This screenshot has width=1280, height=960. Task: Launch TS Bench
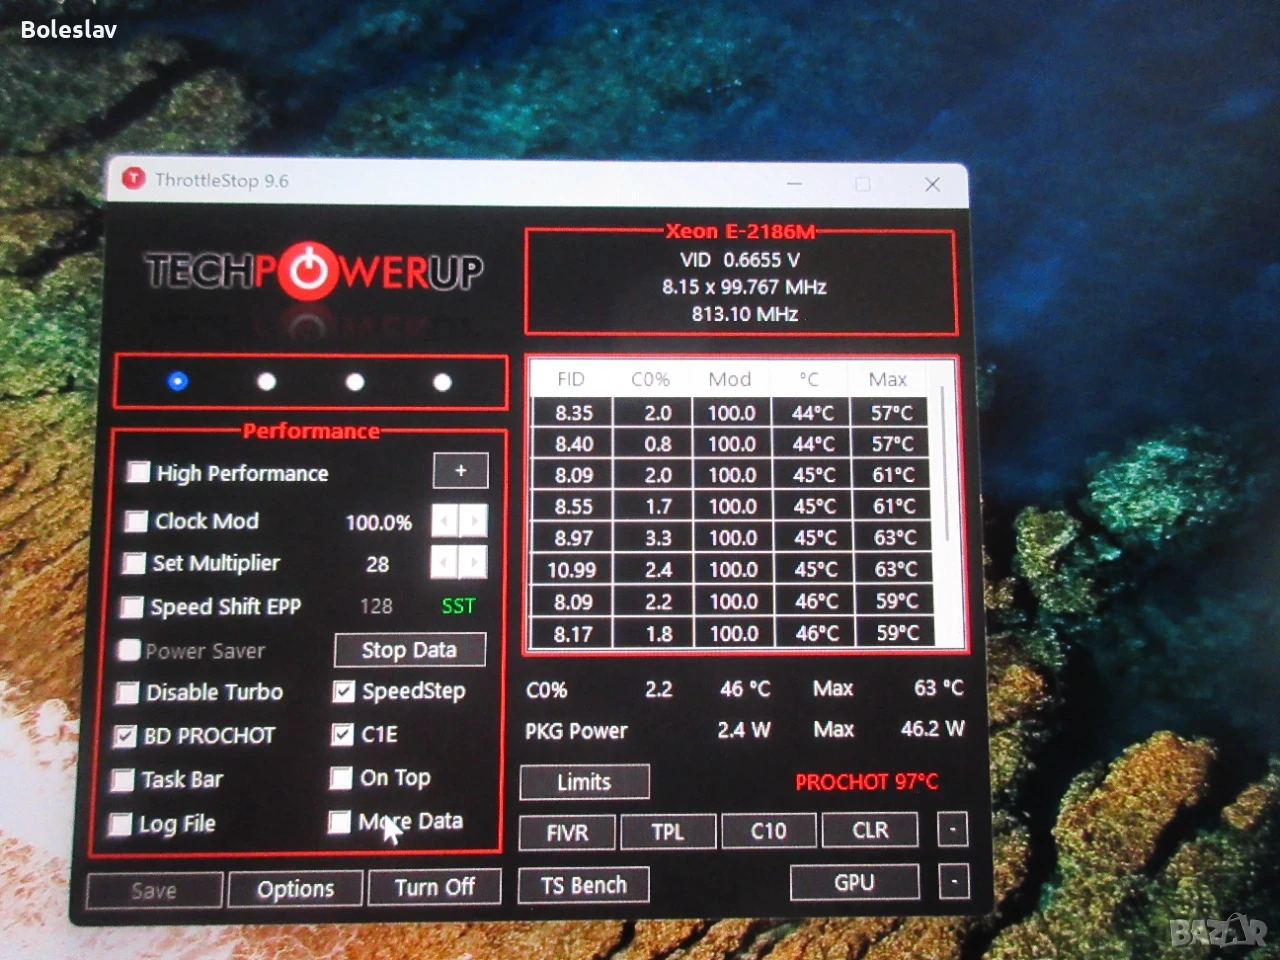tap(584, 885)
